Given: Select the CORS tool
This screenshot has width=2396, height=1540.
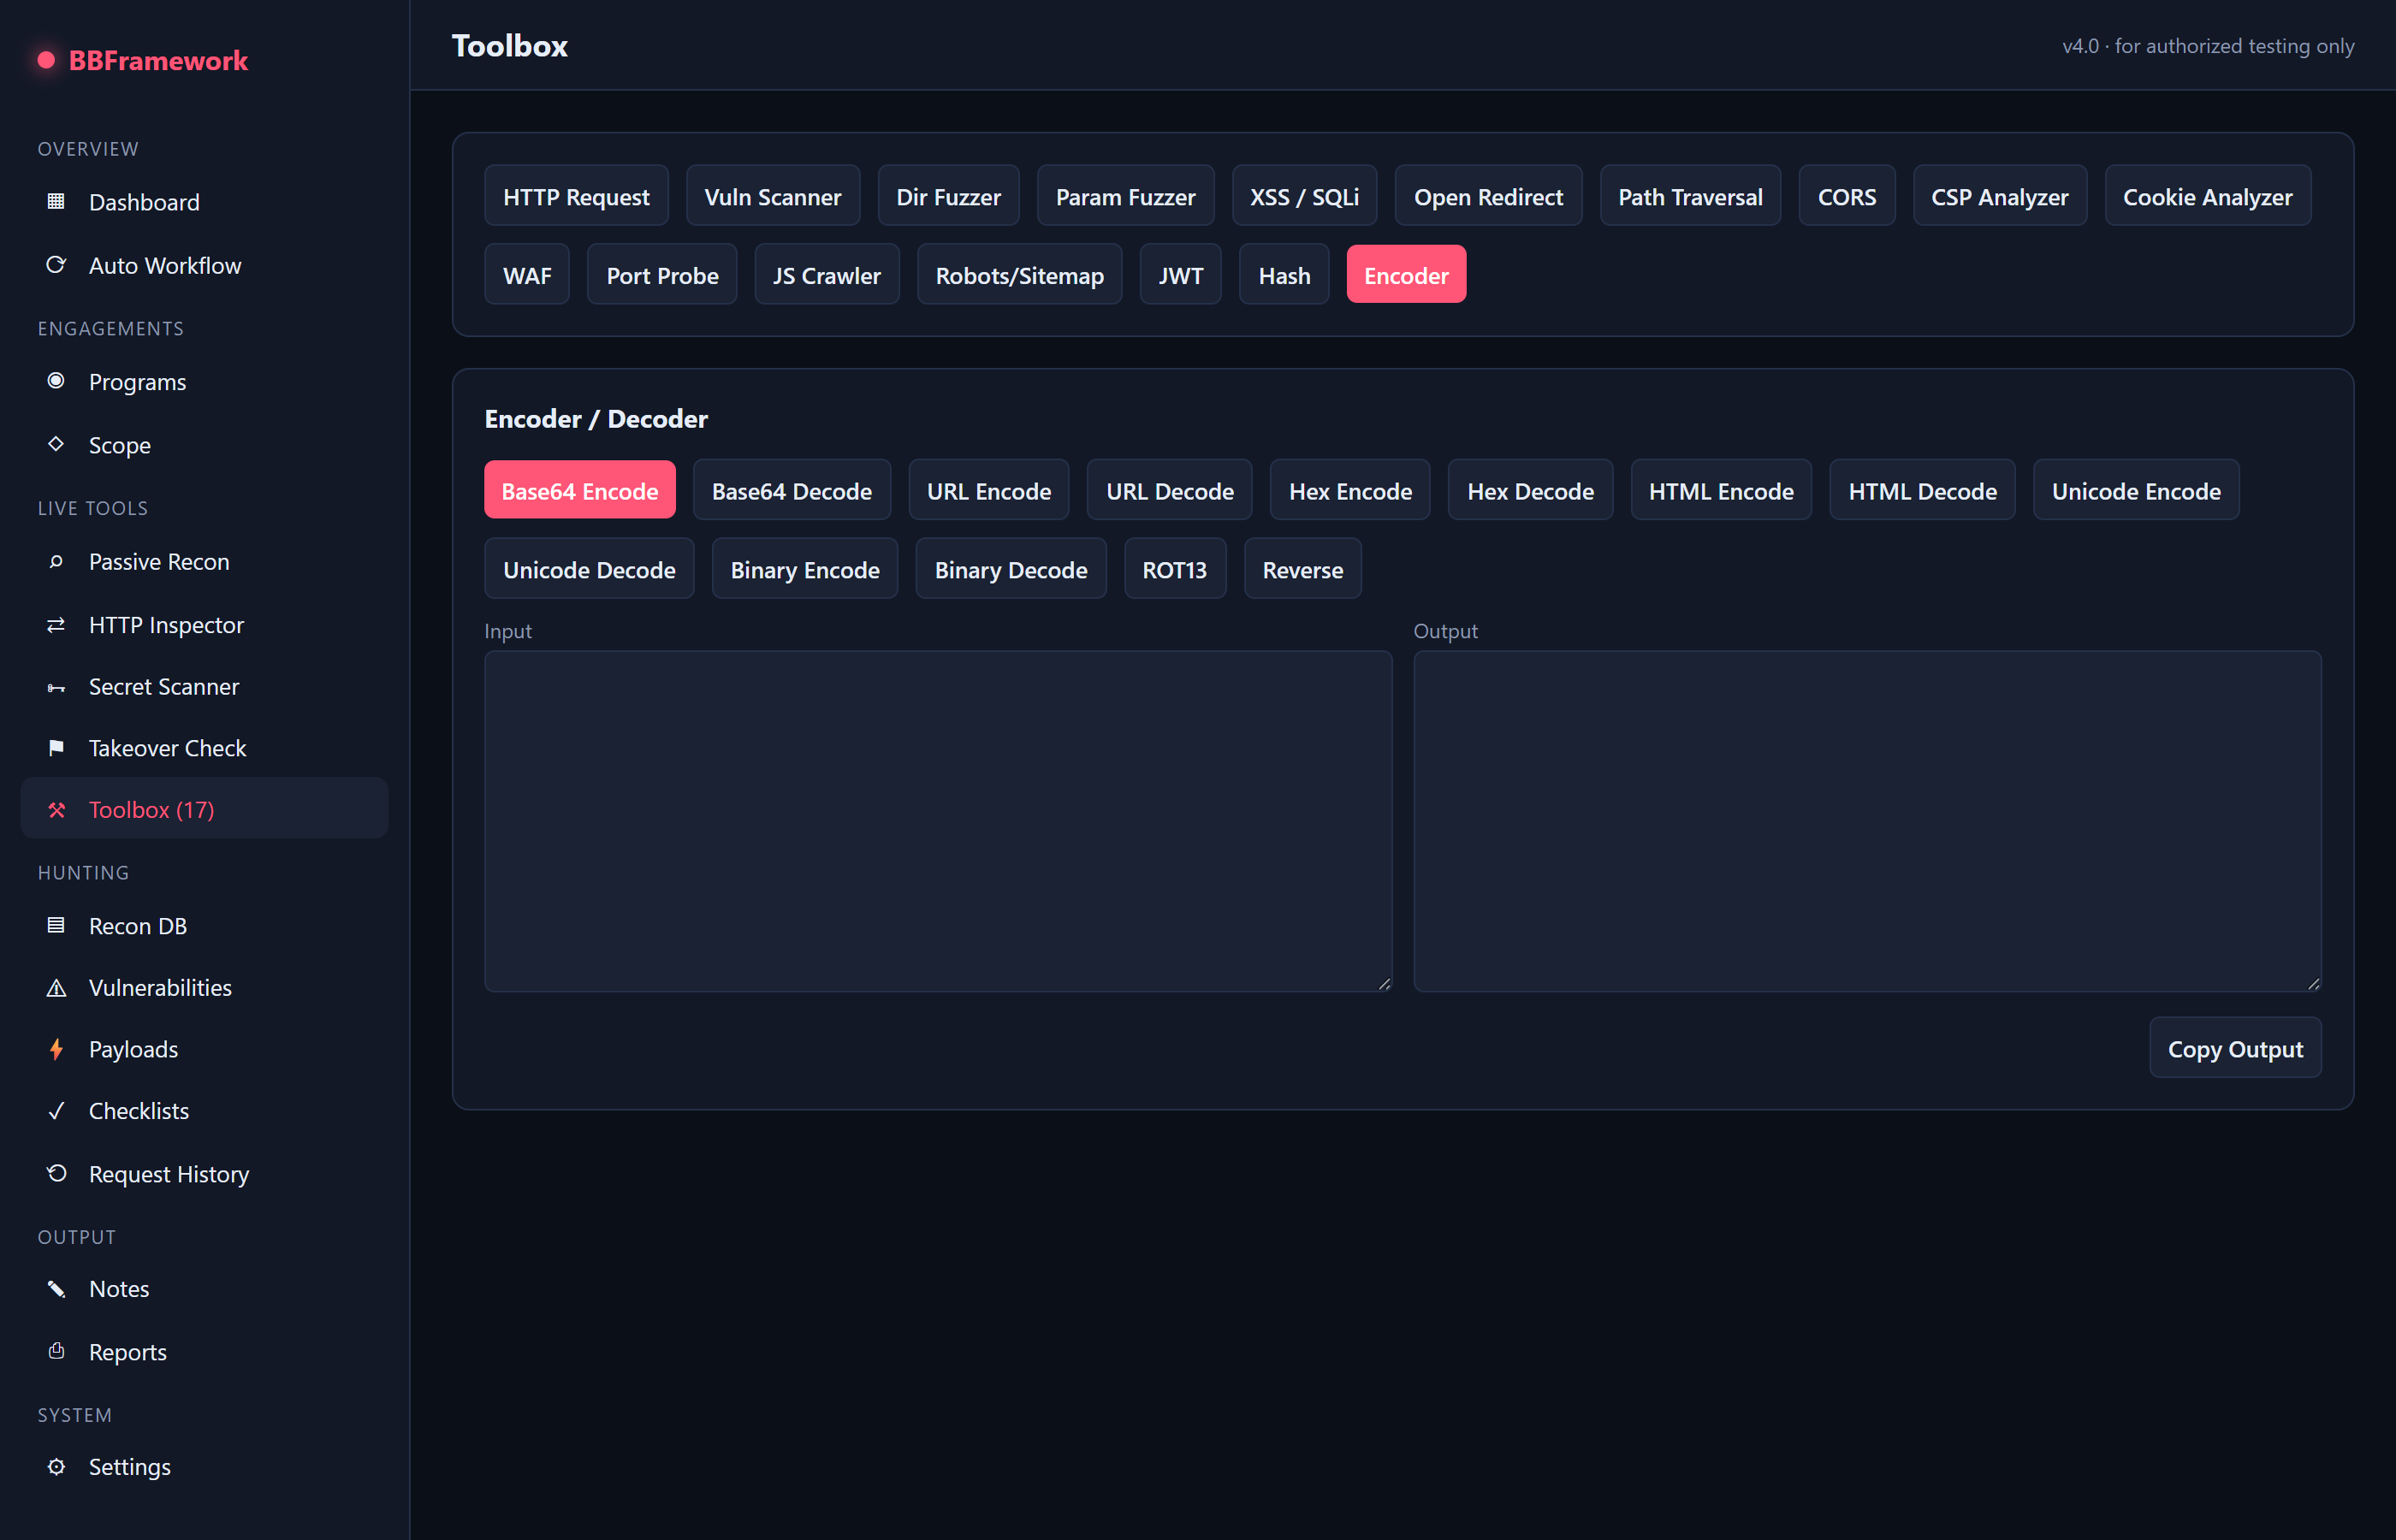Looking at the screenshot, I should pos(1846,196).
